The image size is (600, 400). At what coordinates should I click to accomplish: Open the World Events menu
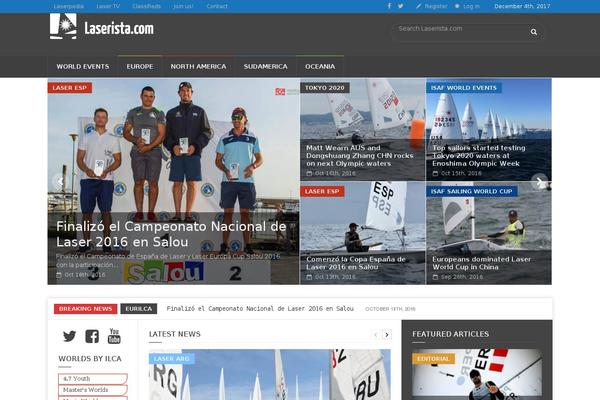[83, 67]
